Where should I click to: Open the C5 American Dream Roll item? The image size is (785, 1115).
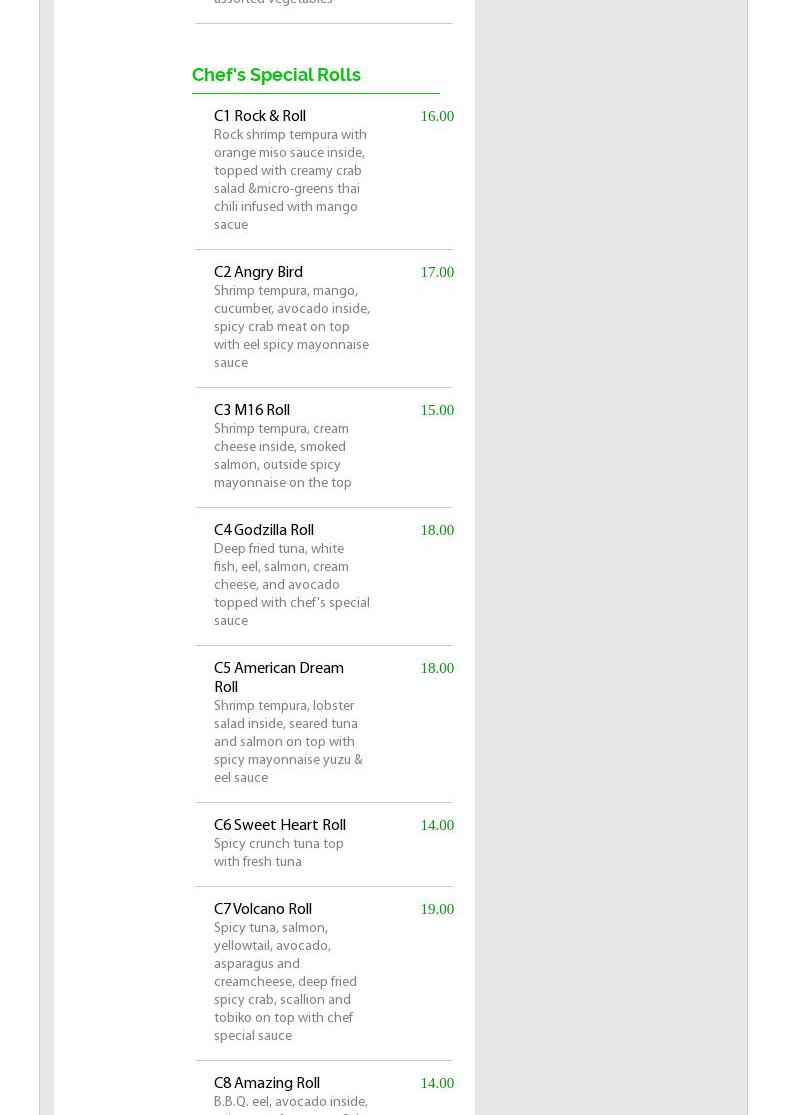point(278,677)
